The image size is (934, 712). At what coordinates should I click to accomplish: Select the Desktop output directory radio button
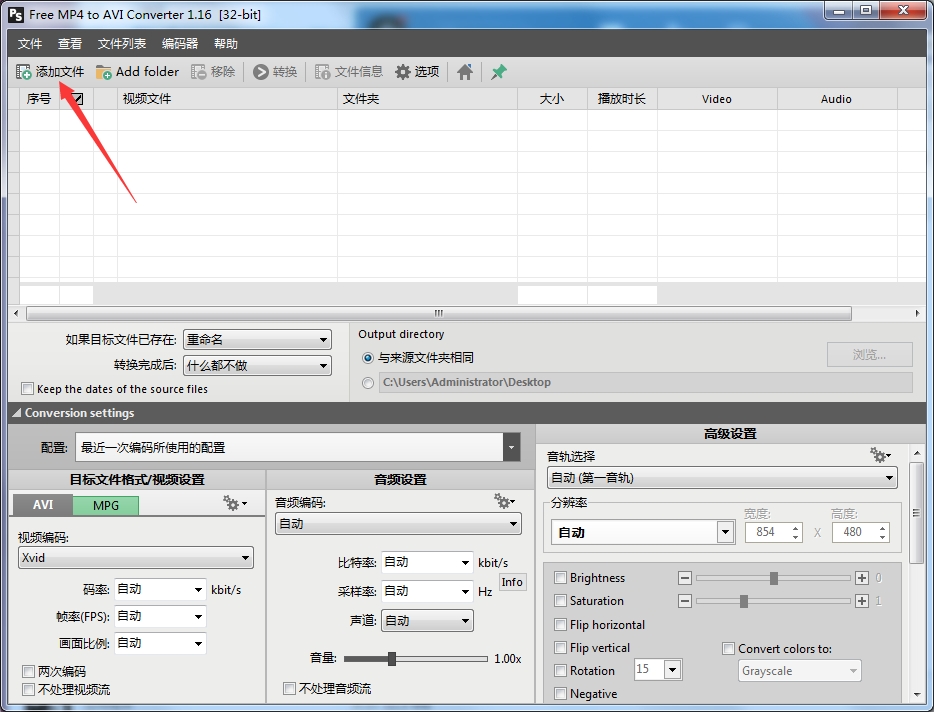369,382
